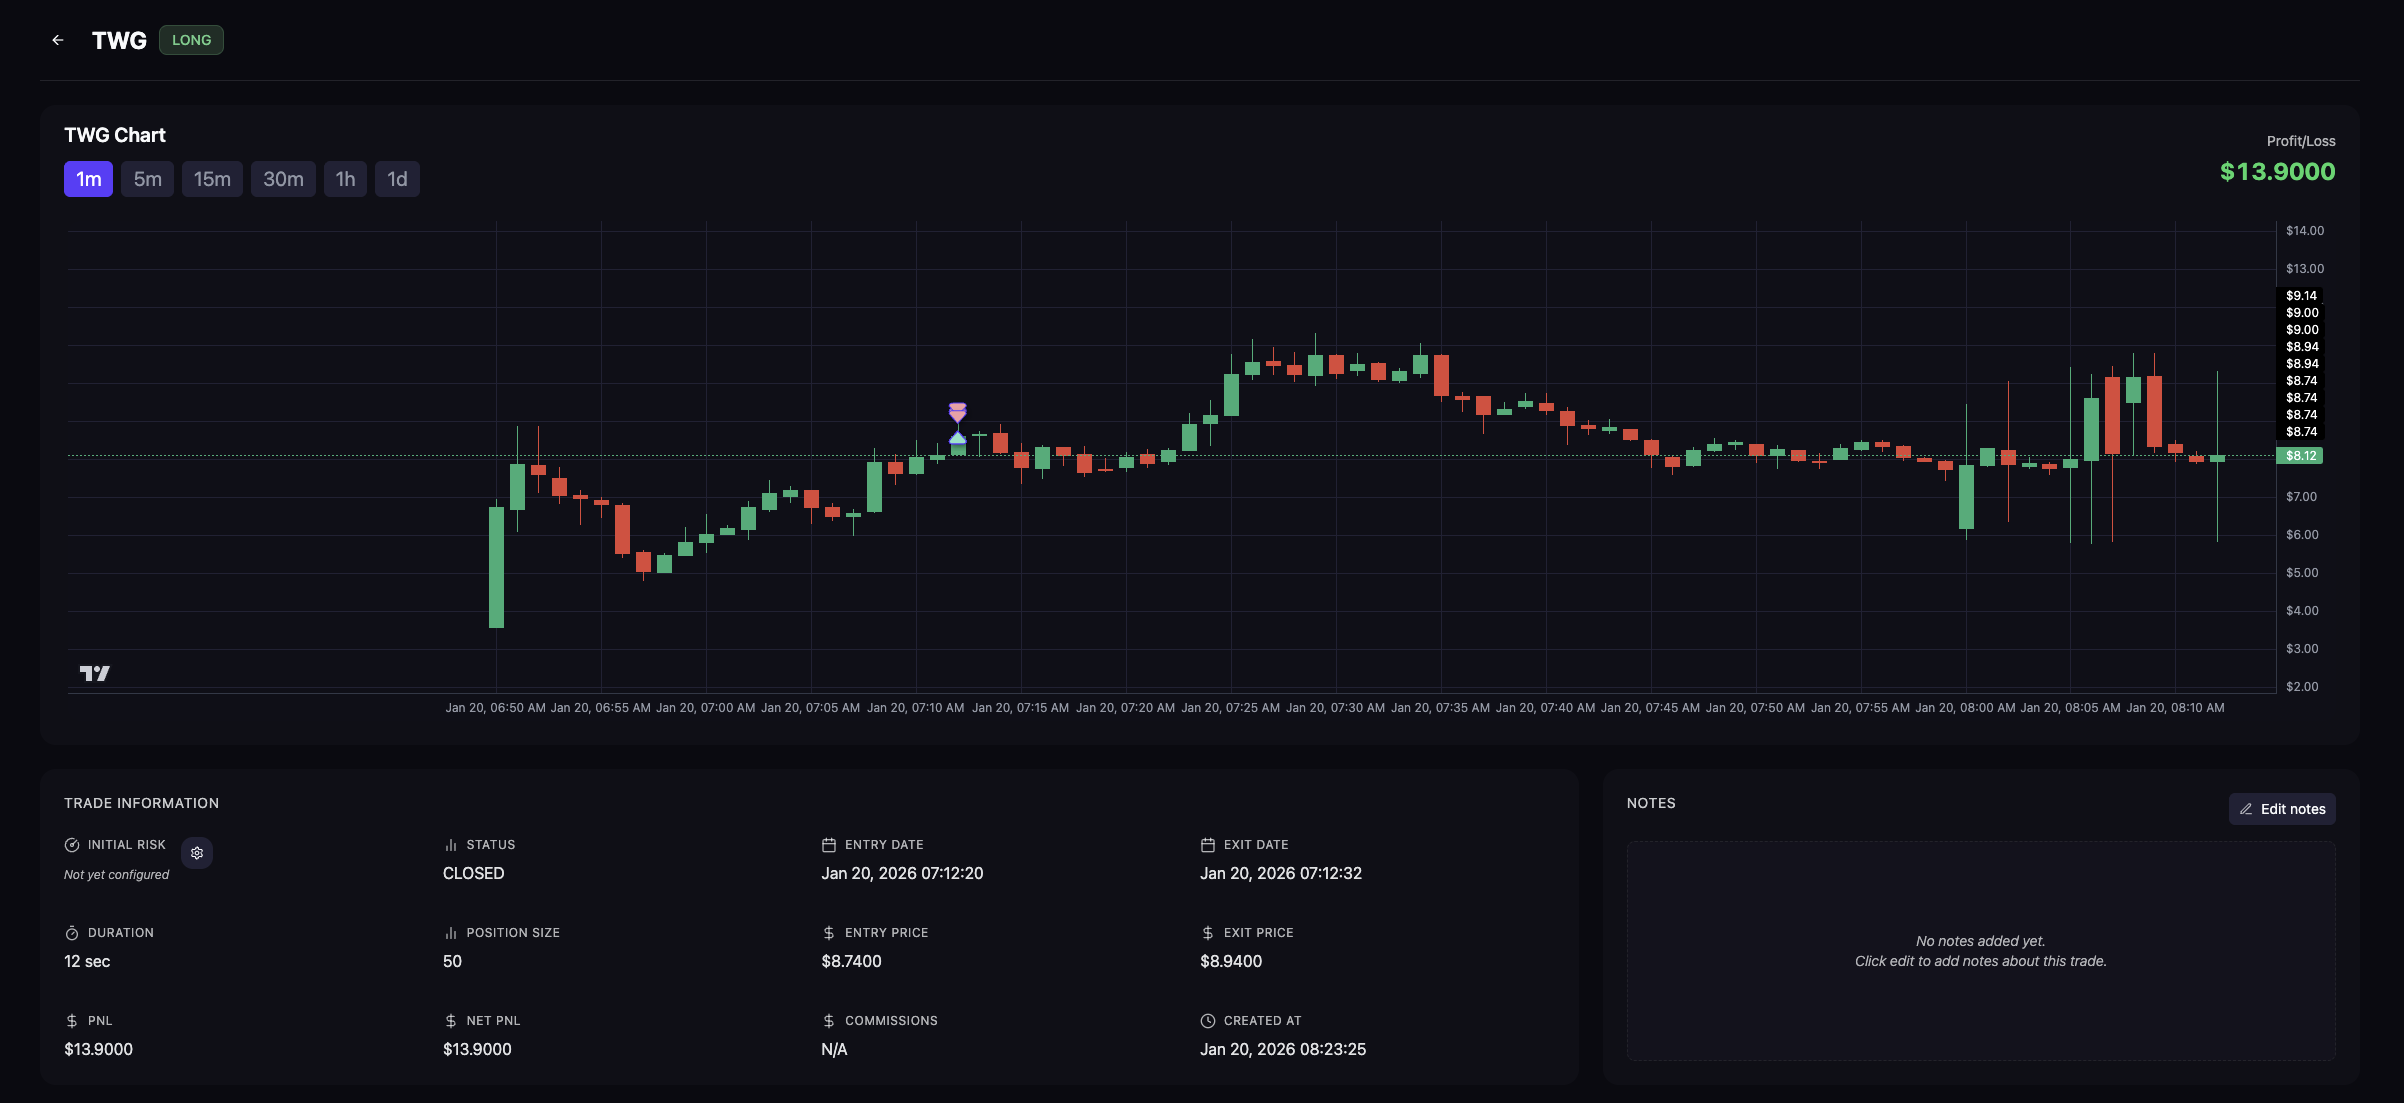This screenshot has width=2404, height=1103.
Task: Select the 1h chart interval
Action: 345,179
